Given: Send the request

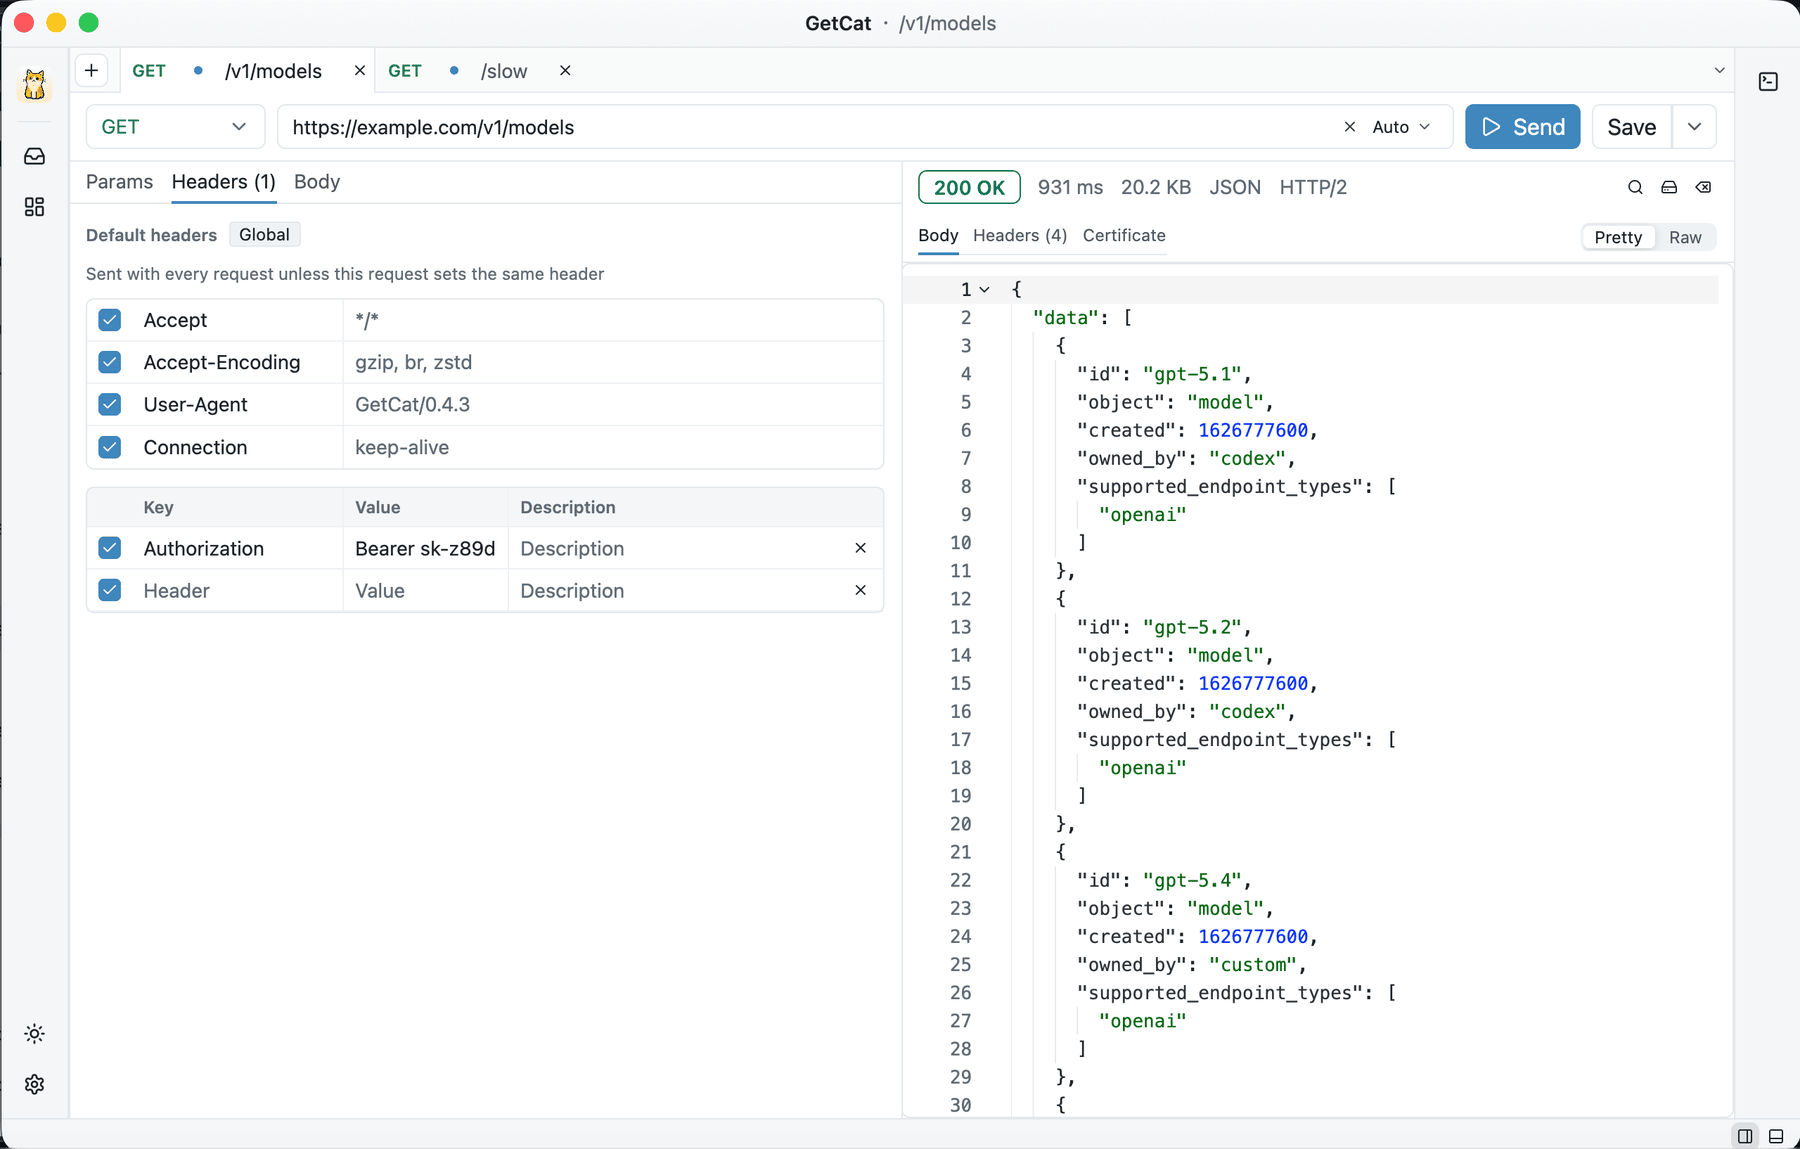Looking at the screenshot, I should 1522,127.
